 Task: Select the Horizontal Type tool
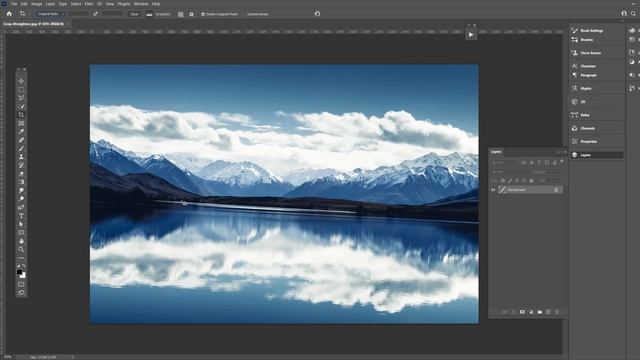point(21,216)
